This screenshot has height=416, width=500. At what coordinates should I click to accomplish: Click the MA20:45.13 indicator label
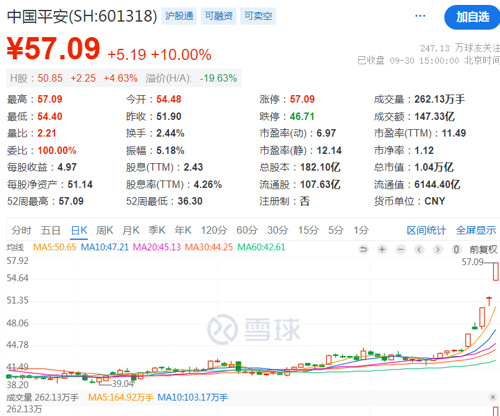157,247
